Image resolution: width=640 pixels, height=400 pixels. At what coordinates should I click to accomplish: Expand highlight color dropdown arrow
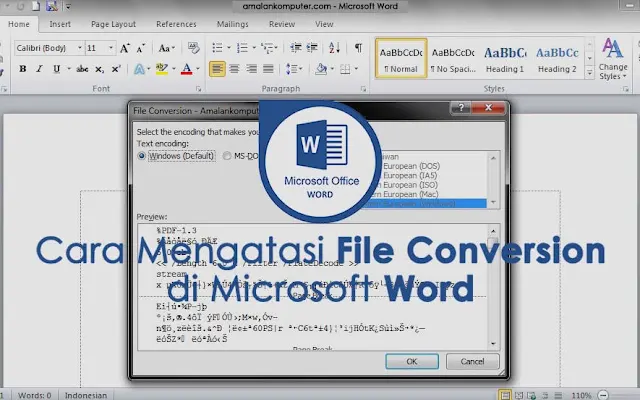[173, 69]
